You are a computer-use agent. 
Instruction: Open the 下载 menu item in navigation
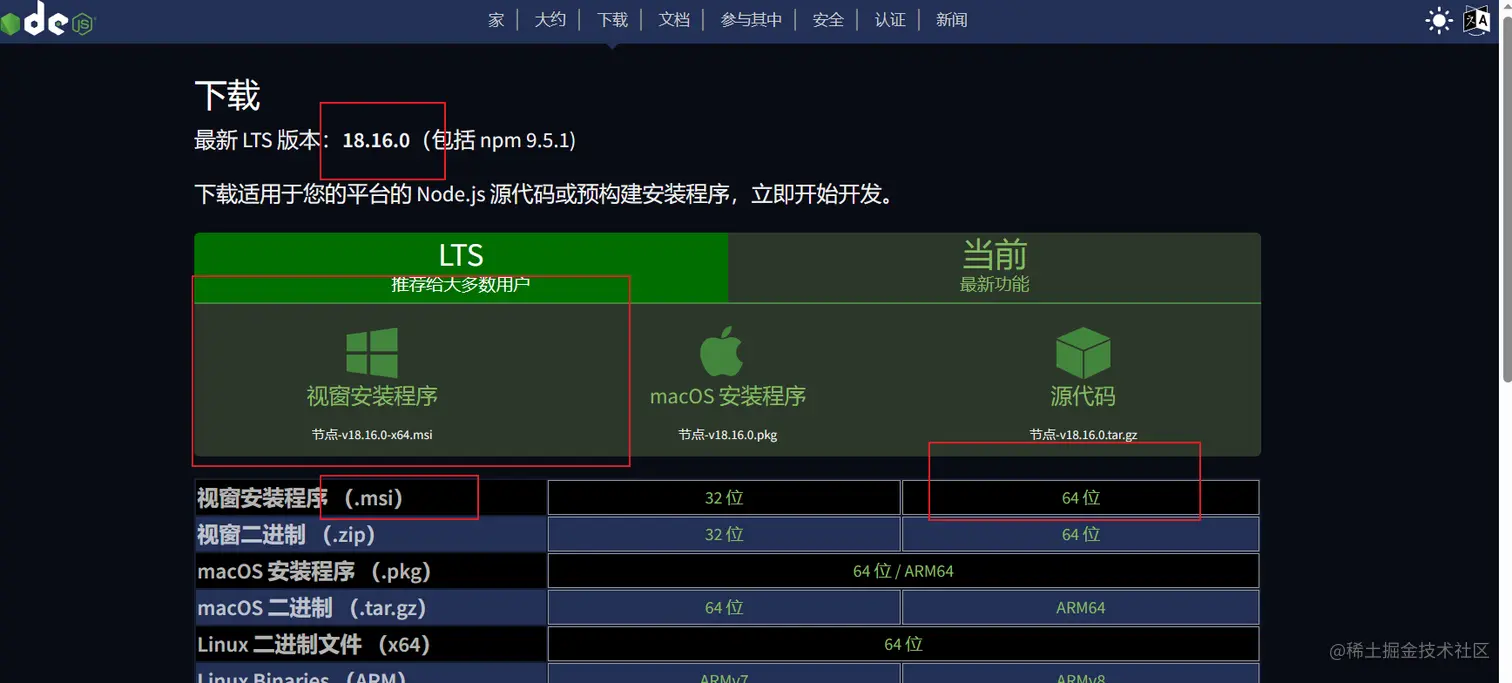(x=612, y=20)
